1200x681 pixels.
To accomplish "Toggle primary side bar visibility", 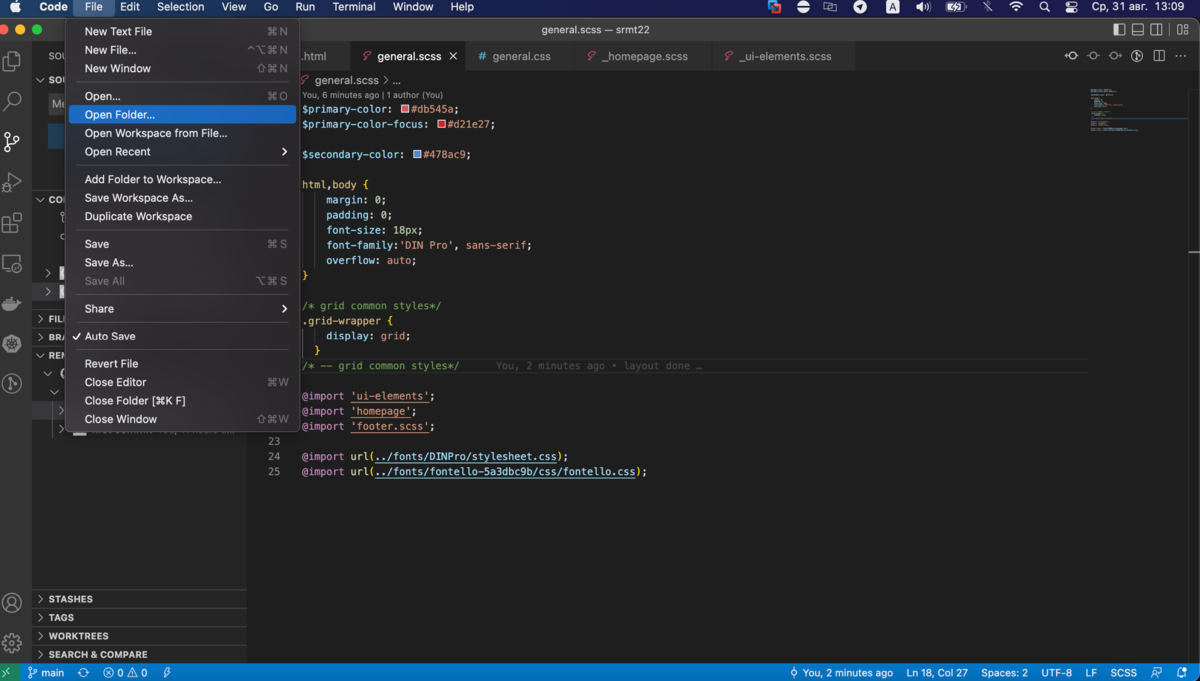I will click(1119, 30).
